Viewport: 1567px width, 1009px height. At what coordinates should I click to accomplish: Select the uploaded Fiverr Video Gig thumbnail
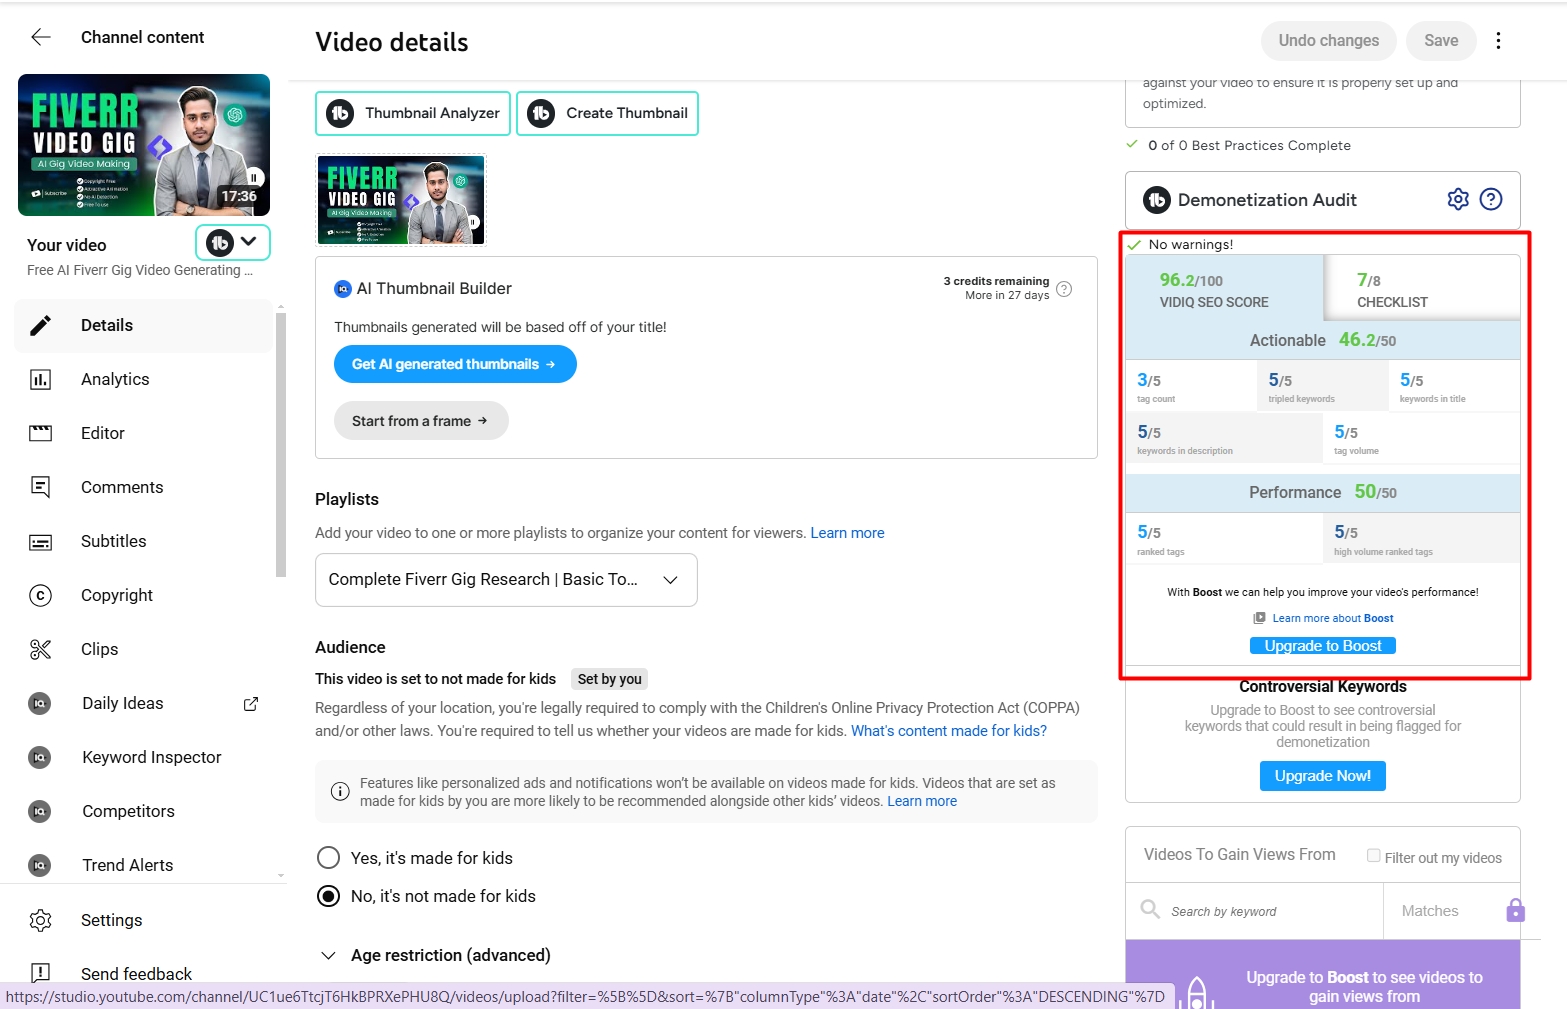[401, 200]
